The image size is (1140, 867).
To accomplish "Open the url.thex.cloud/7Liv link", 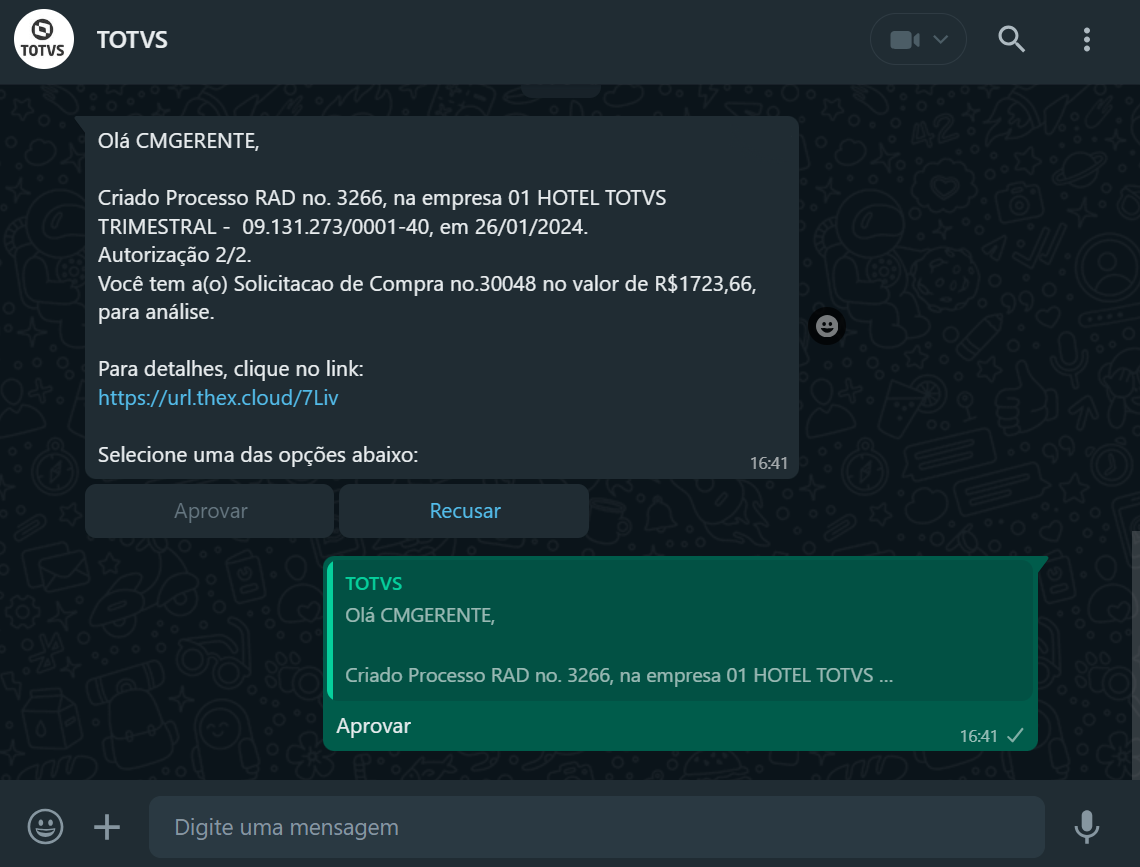I will [x=218, y=398].
